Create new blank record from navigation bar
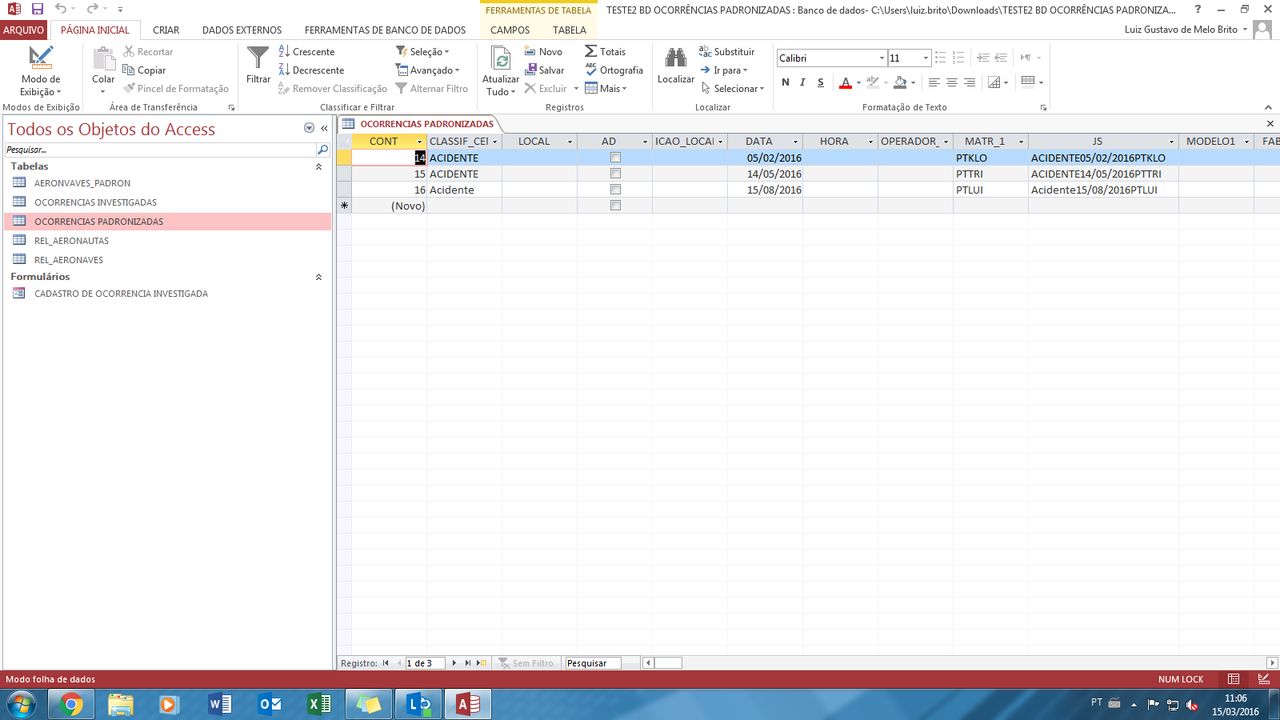This screenshot has height=720, width=1280. (x=481, y=663)
